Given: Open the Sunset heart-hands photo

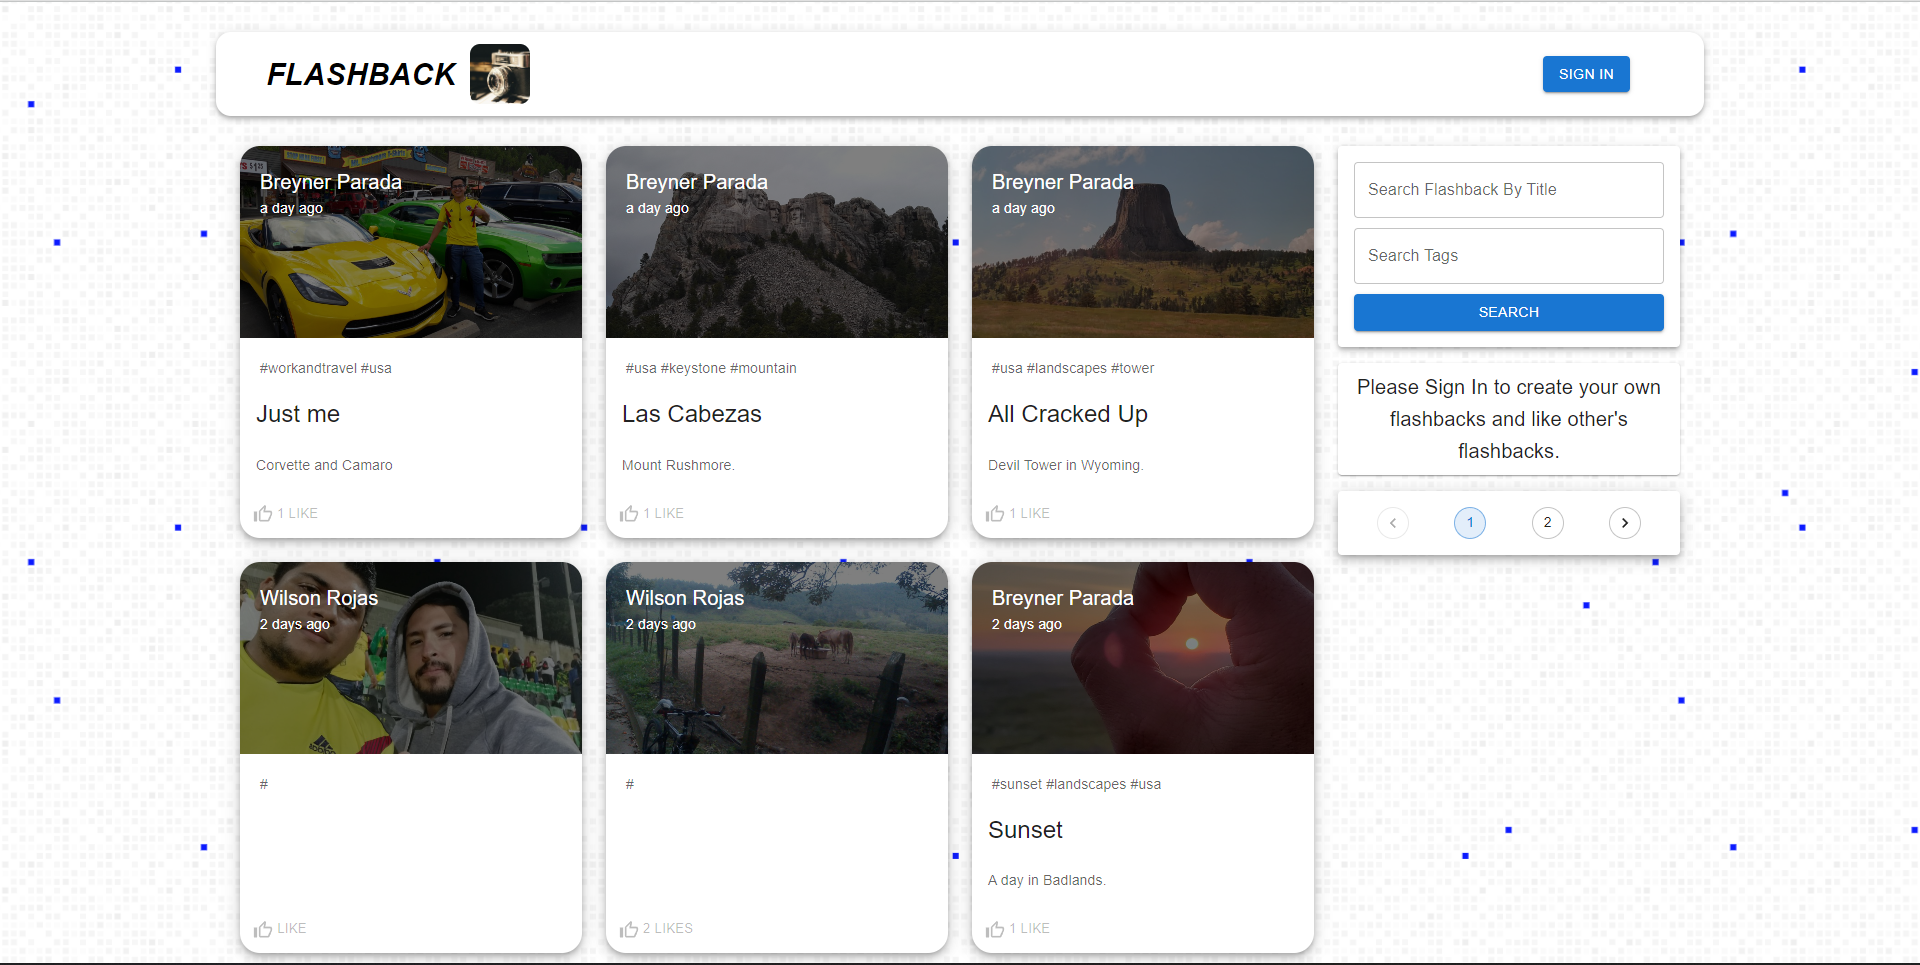Looking at the screenshot, I should pyautogui.click(x=1143, y=658).
